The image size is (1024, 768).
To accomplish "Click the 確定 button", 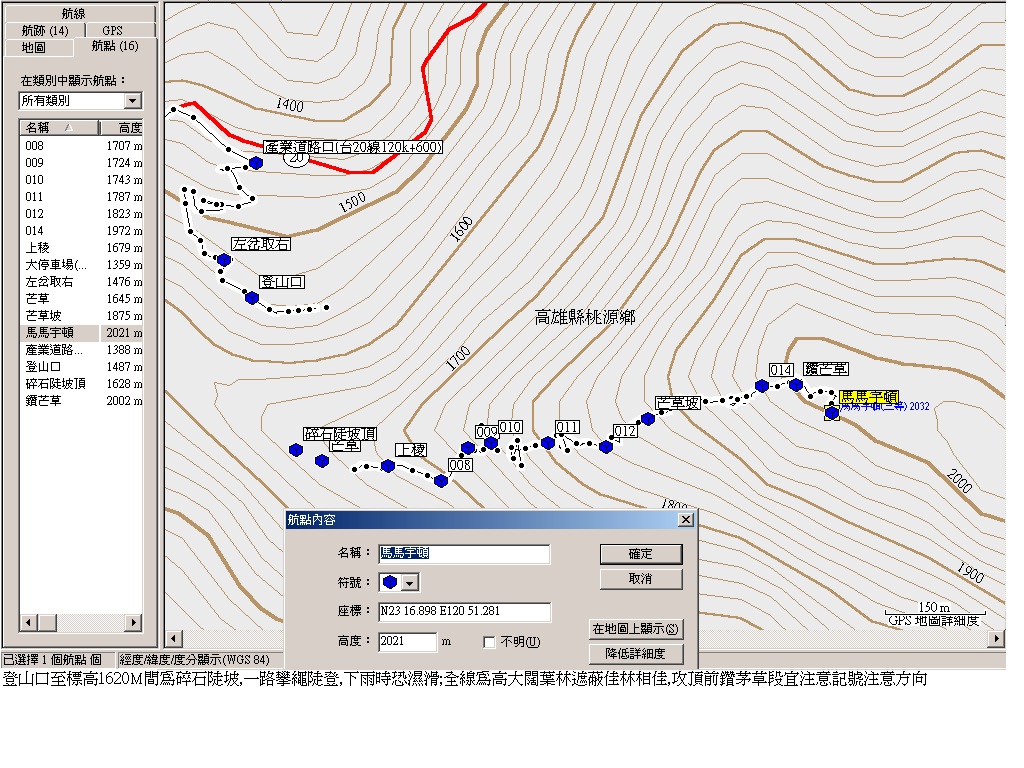I will [641, 554].
